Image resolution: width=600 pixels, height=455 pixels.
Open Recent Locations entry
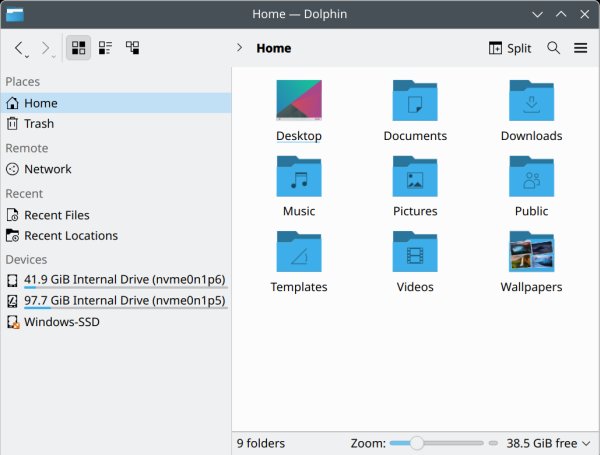coord(116,236)
